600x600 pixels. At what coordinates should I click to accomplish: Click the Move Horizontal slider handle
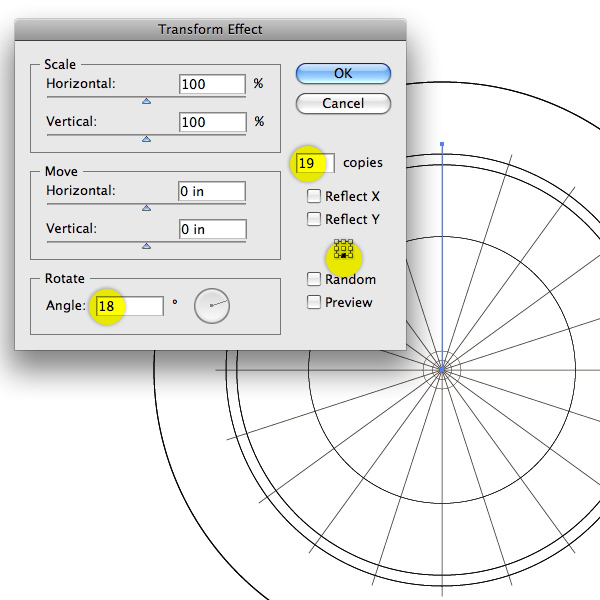(146, 208)
